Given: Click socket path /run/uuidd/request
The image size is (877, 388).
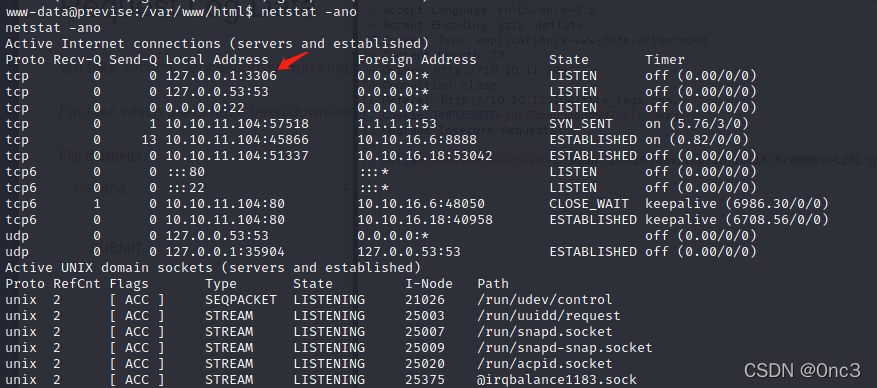Looking at the screenshot, I should pos(549,316).
